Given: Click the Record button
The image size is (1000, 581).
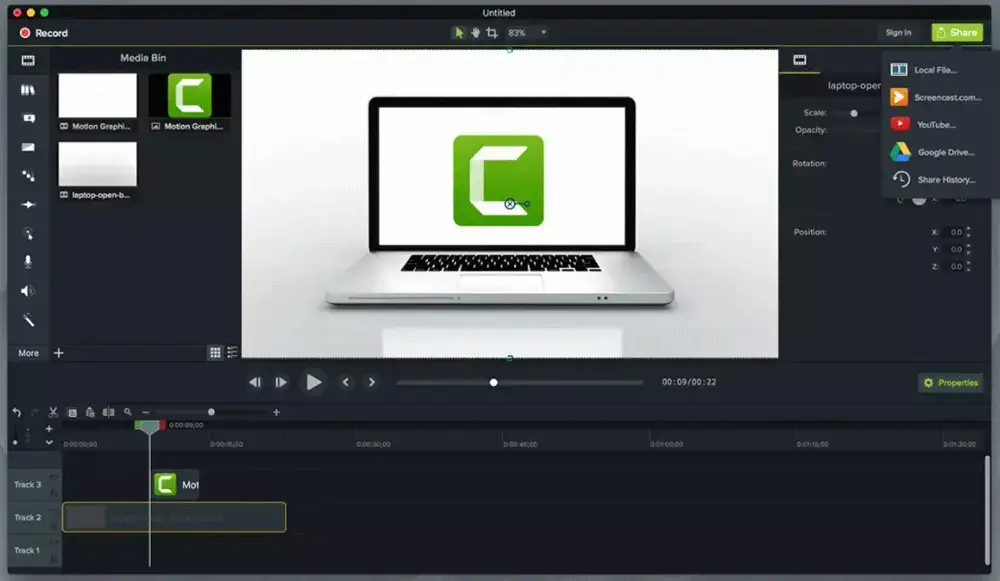Looking at the screenshot, I should pos(44,33).
